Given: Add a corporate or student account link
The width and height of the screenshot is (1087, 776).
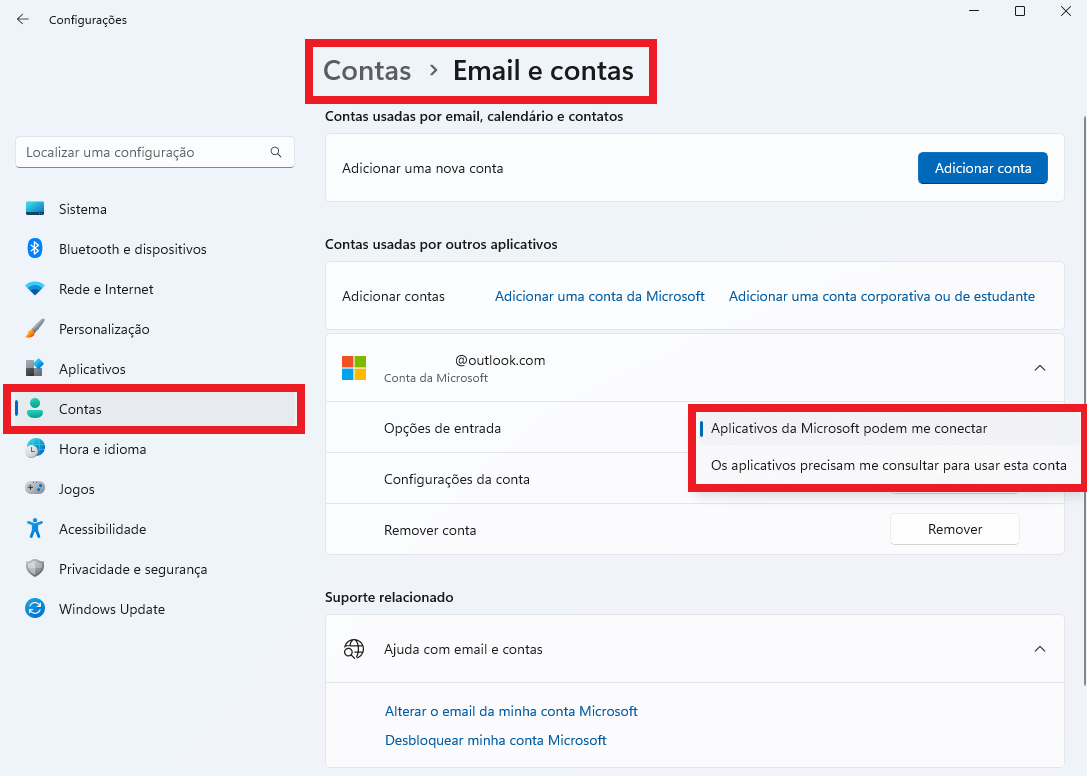Looking at the screenshot, I should point(882,296).
